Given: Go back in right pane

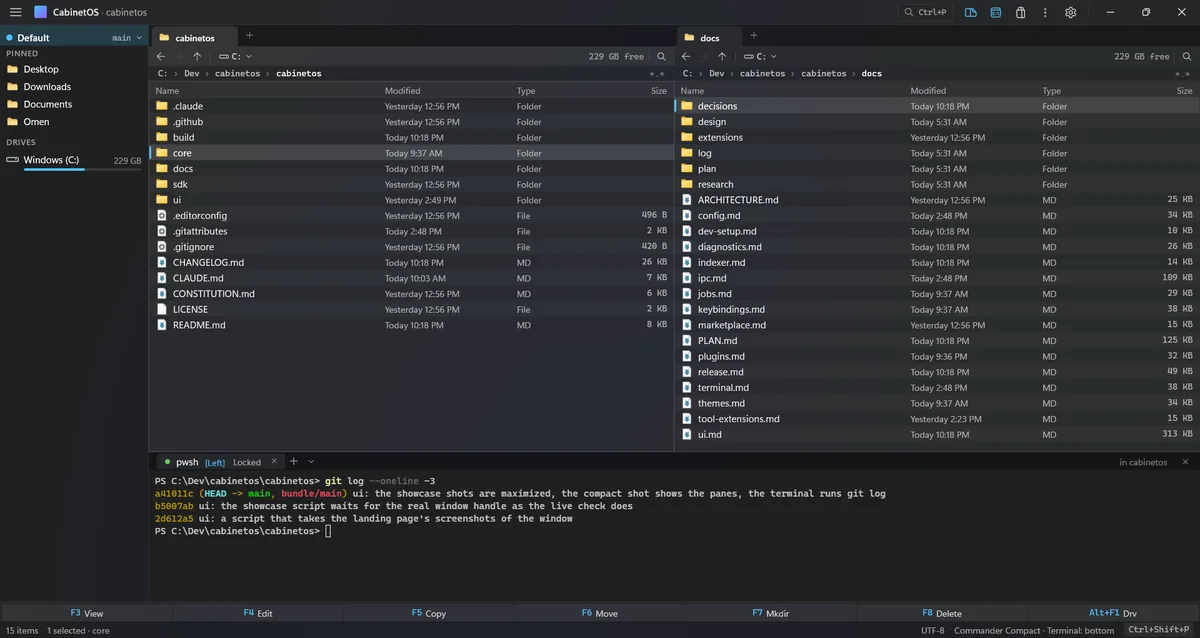Looking at the screenshot, I should click(686, 56).
